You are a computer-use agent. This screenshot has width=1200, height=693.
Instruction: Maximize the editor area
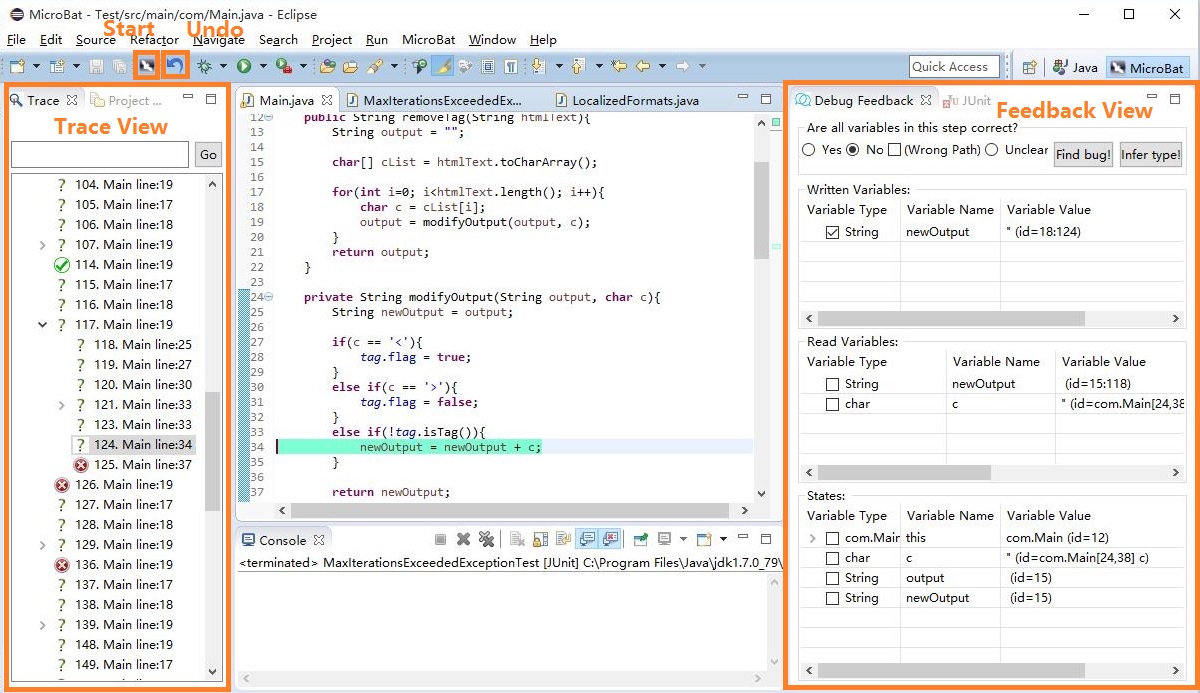(765, 99)
